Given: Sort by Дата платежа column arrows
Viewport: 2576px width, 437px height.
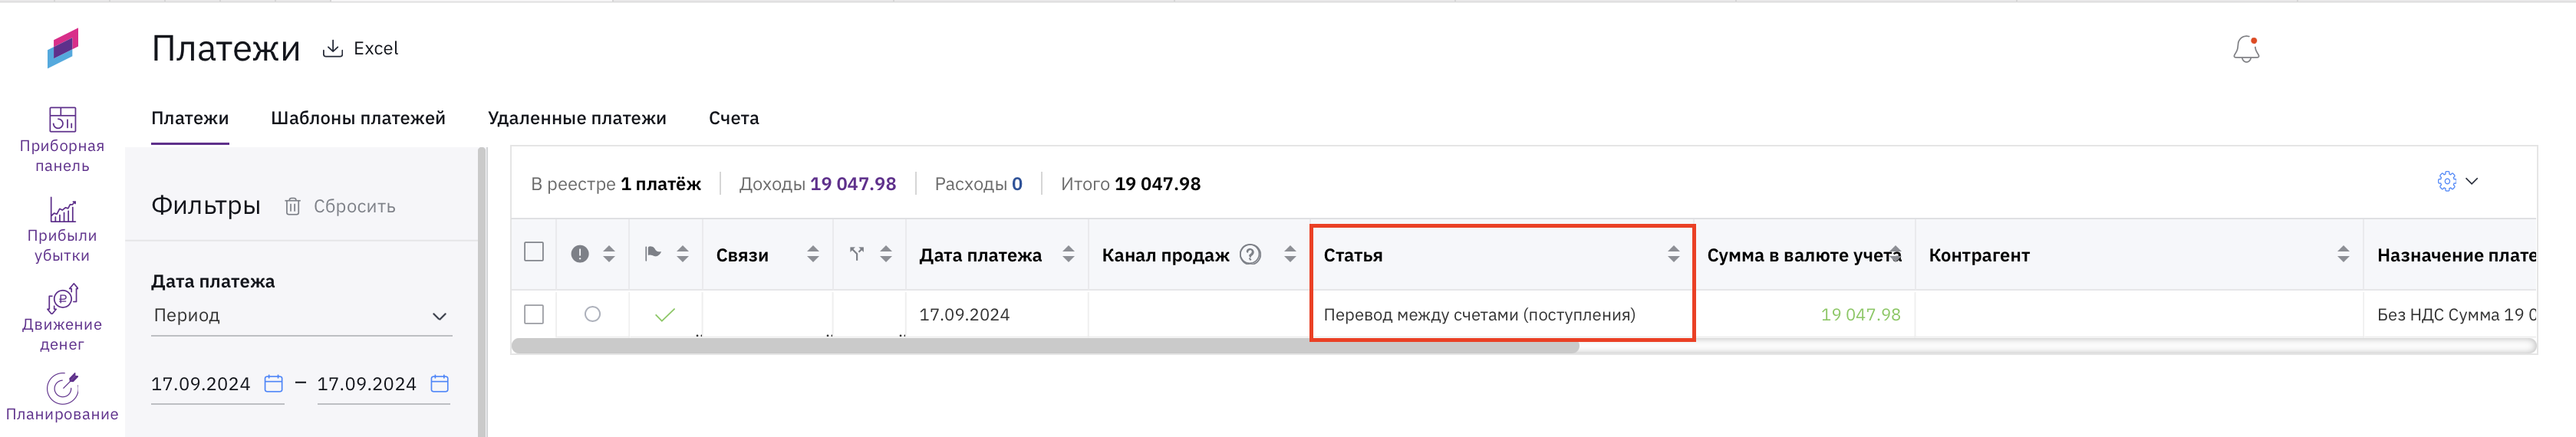Looking at the screenshot, I should (x=1068, y=254).
